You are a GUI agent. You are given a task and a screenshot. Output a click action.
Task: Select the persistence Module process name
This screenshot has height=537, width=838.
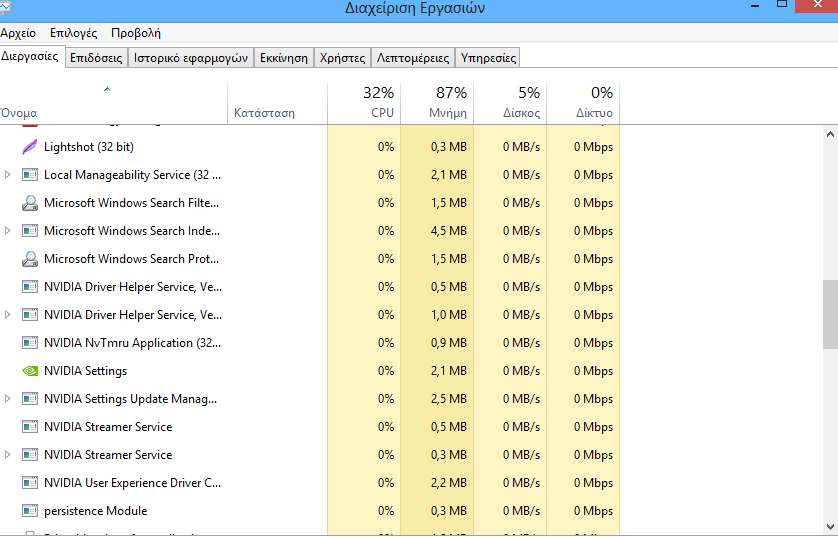coord(96,511)
